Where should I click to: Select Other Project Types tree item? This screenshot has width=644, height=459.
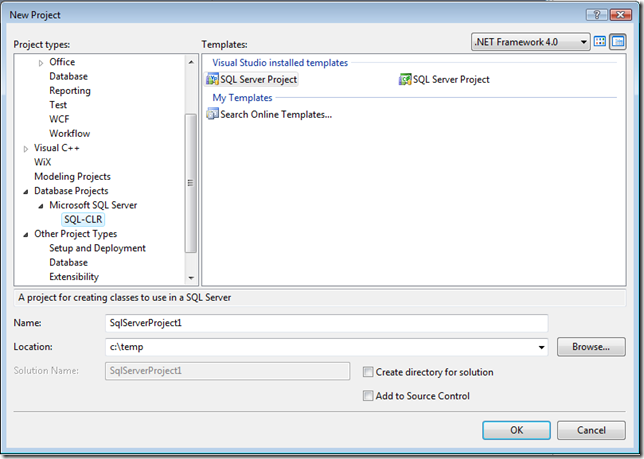pyautogui.click(x=76, y=234)
